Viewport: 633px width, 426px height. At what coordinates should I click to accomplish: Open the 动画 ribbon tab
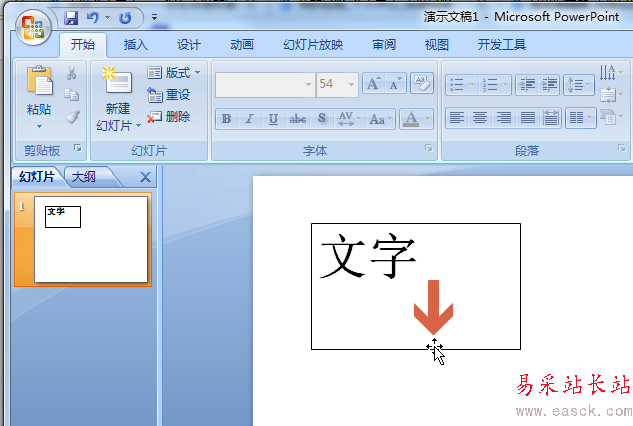[242, 44]
